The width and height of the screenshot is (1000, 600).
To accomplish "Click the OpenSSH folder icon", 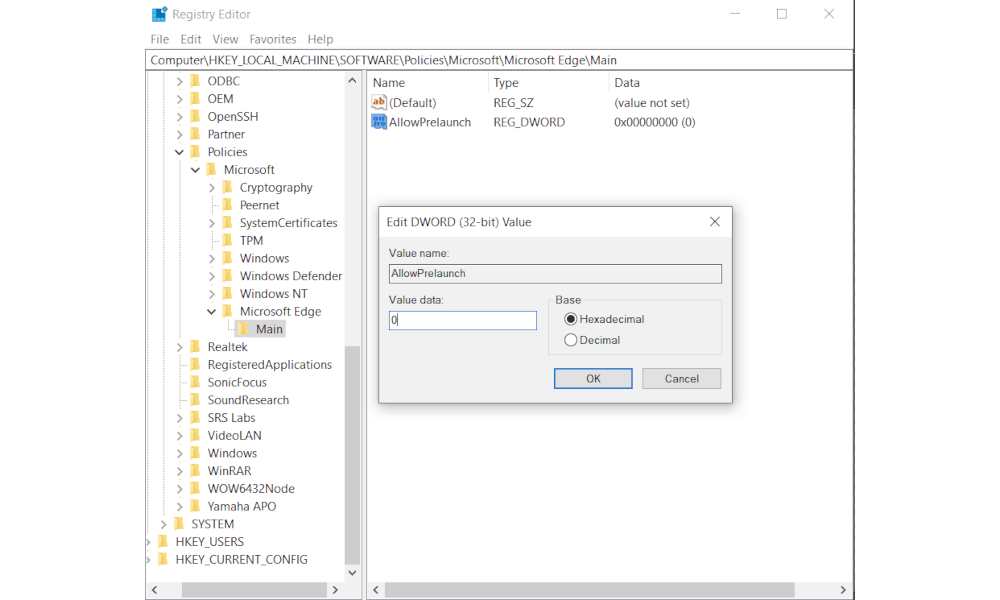I will coord(195,117).
